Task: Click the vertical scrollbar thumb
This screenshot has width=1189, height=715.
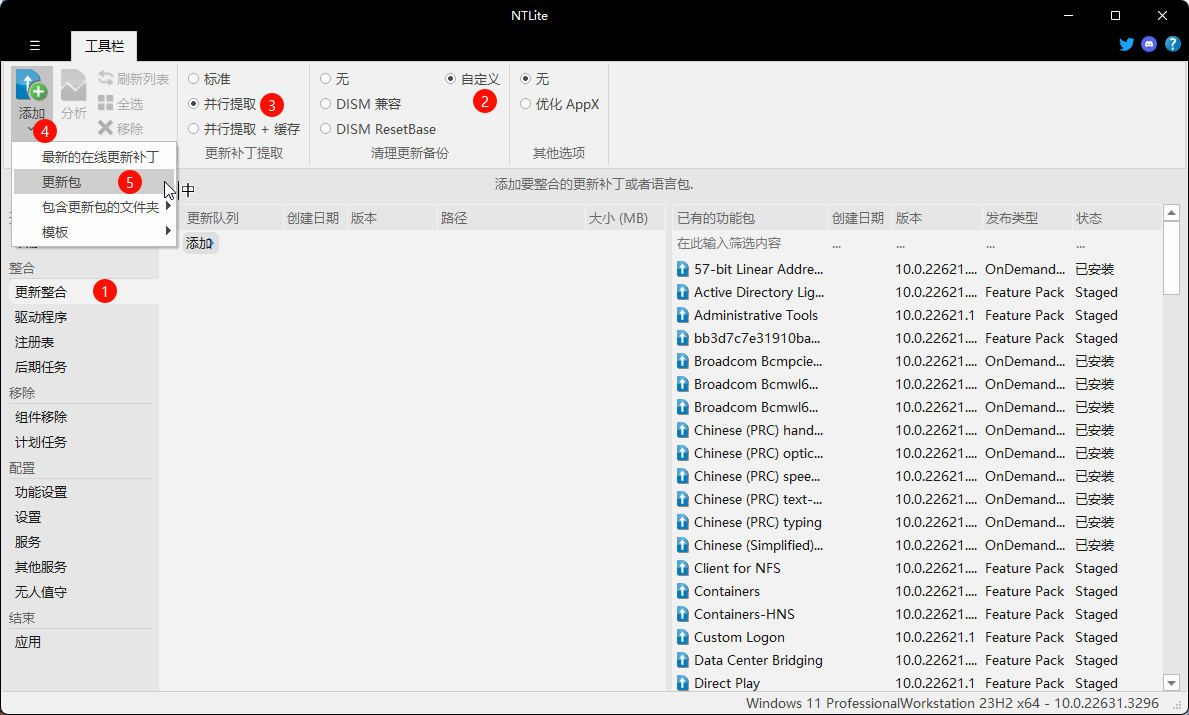Action: pyautogui.click(x=1172, y=258)
